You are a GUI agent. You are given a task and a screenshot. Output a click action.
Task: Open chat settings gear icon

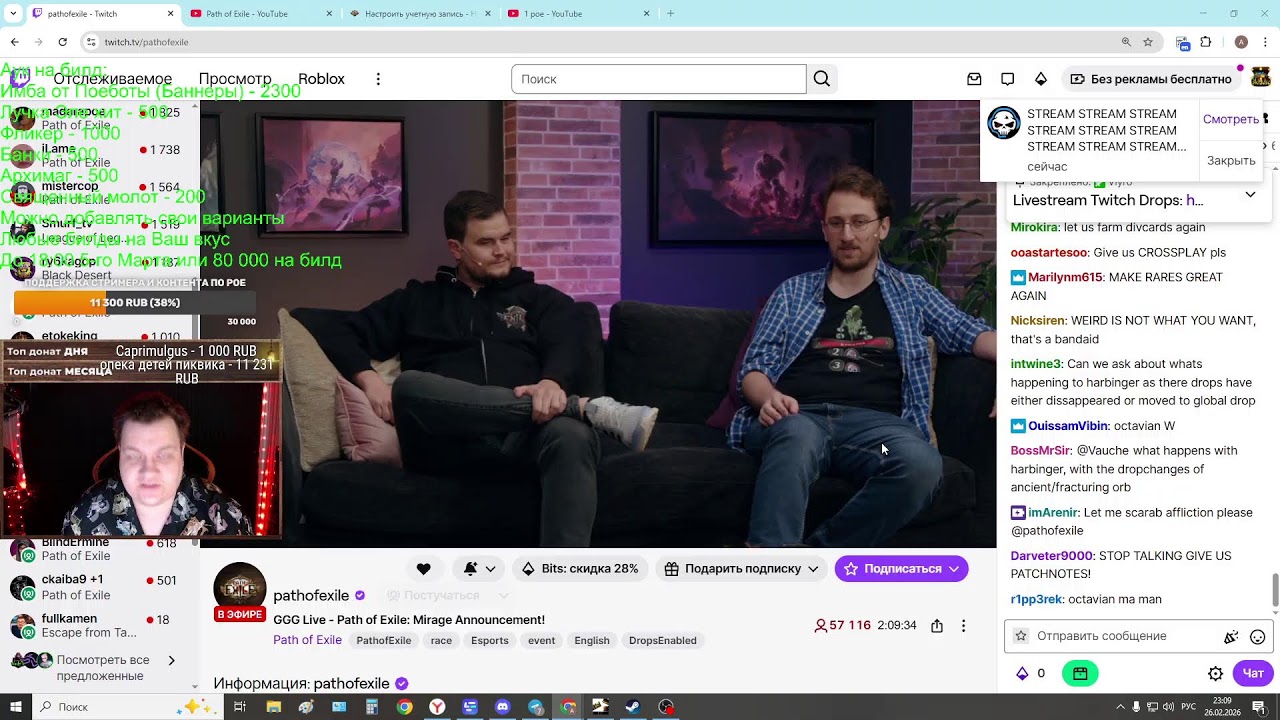pyautogui.click(x=1216, y=674)
